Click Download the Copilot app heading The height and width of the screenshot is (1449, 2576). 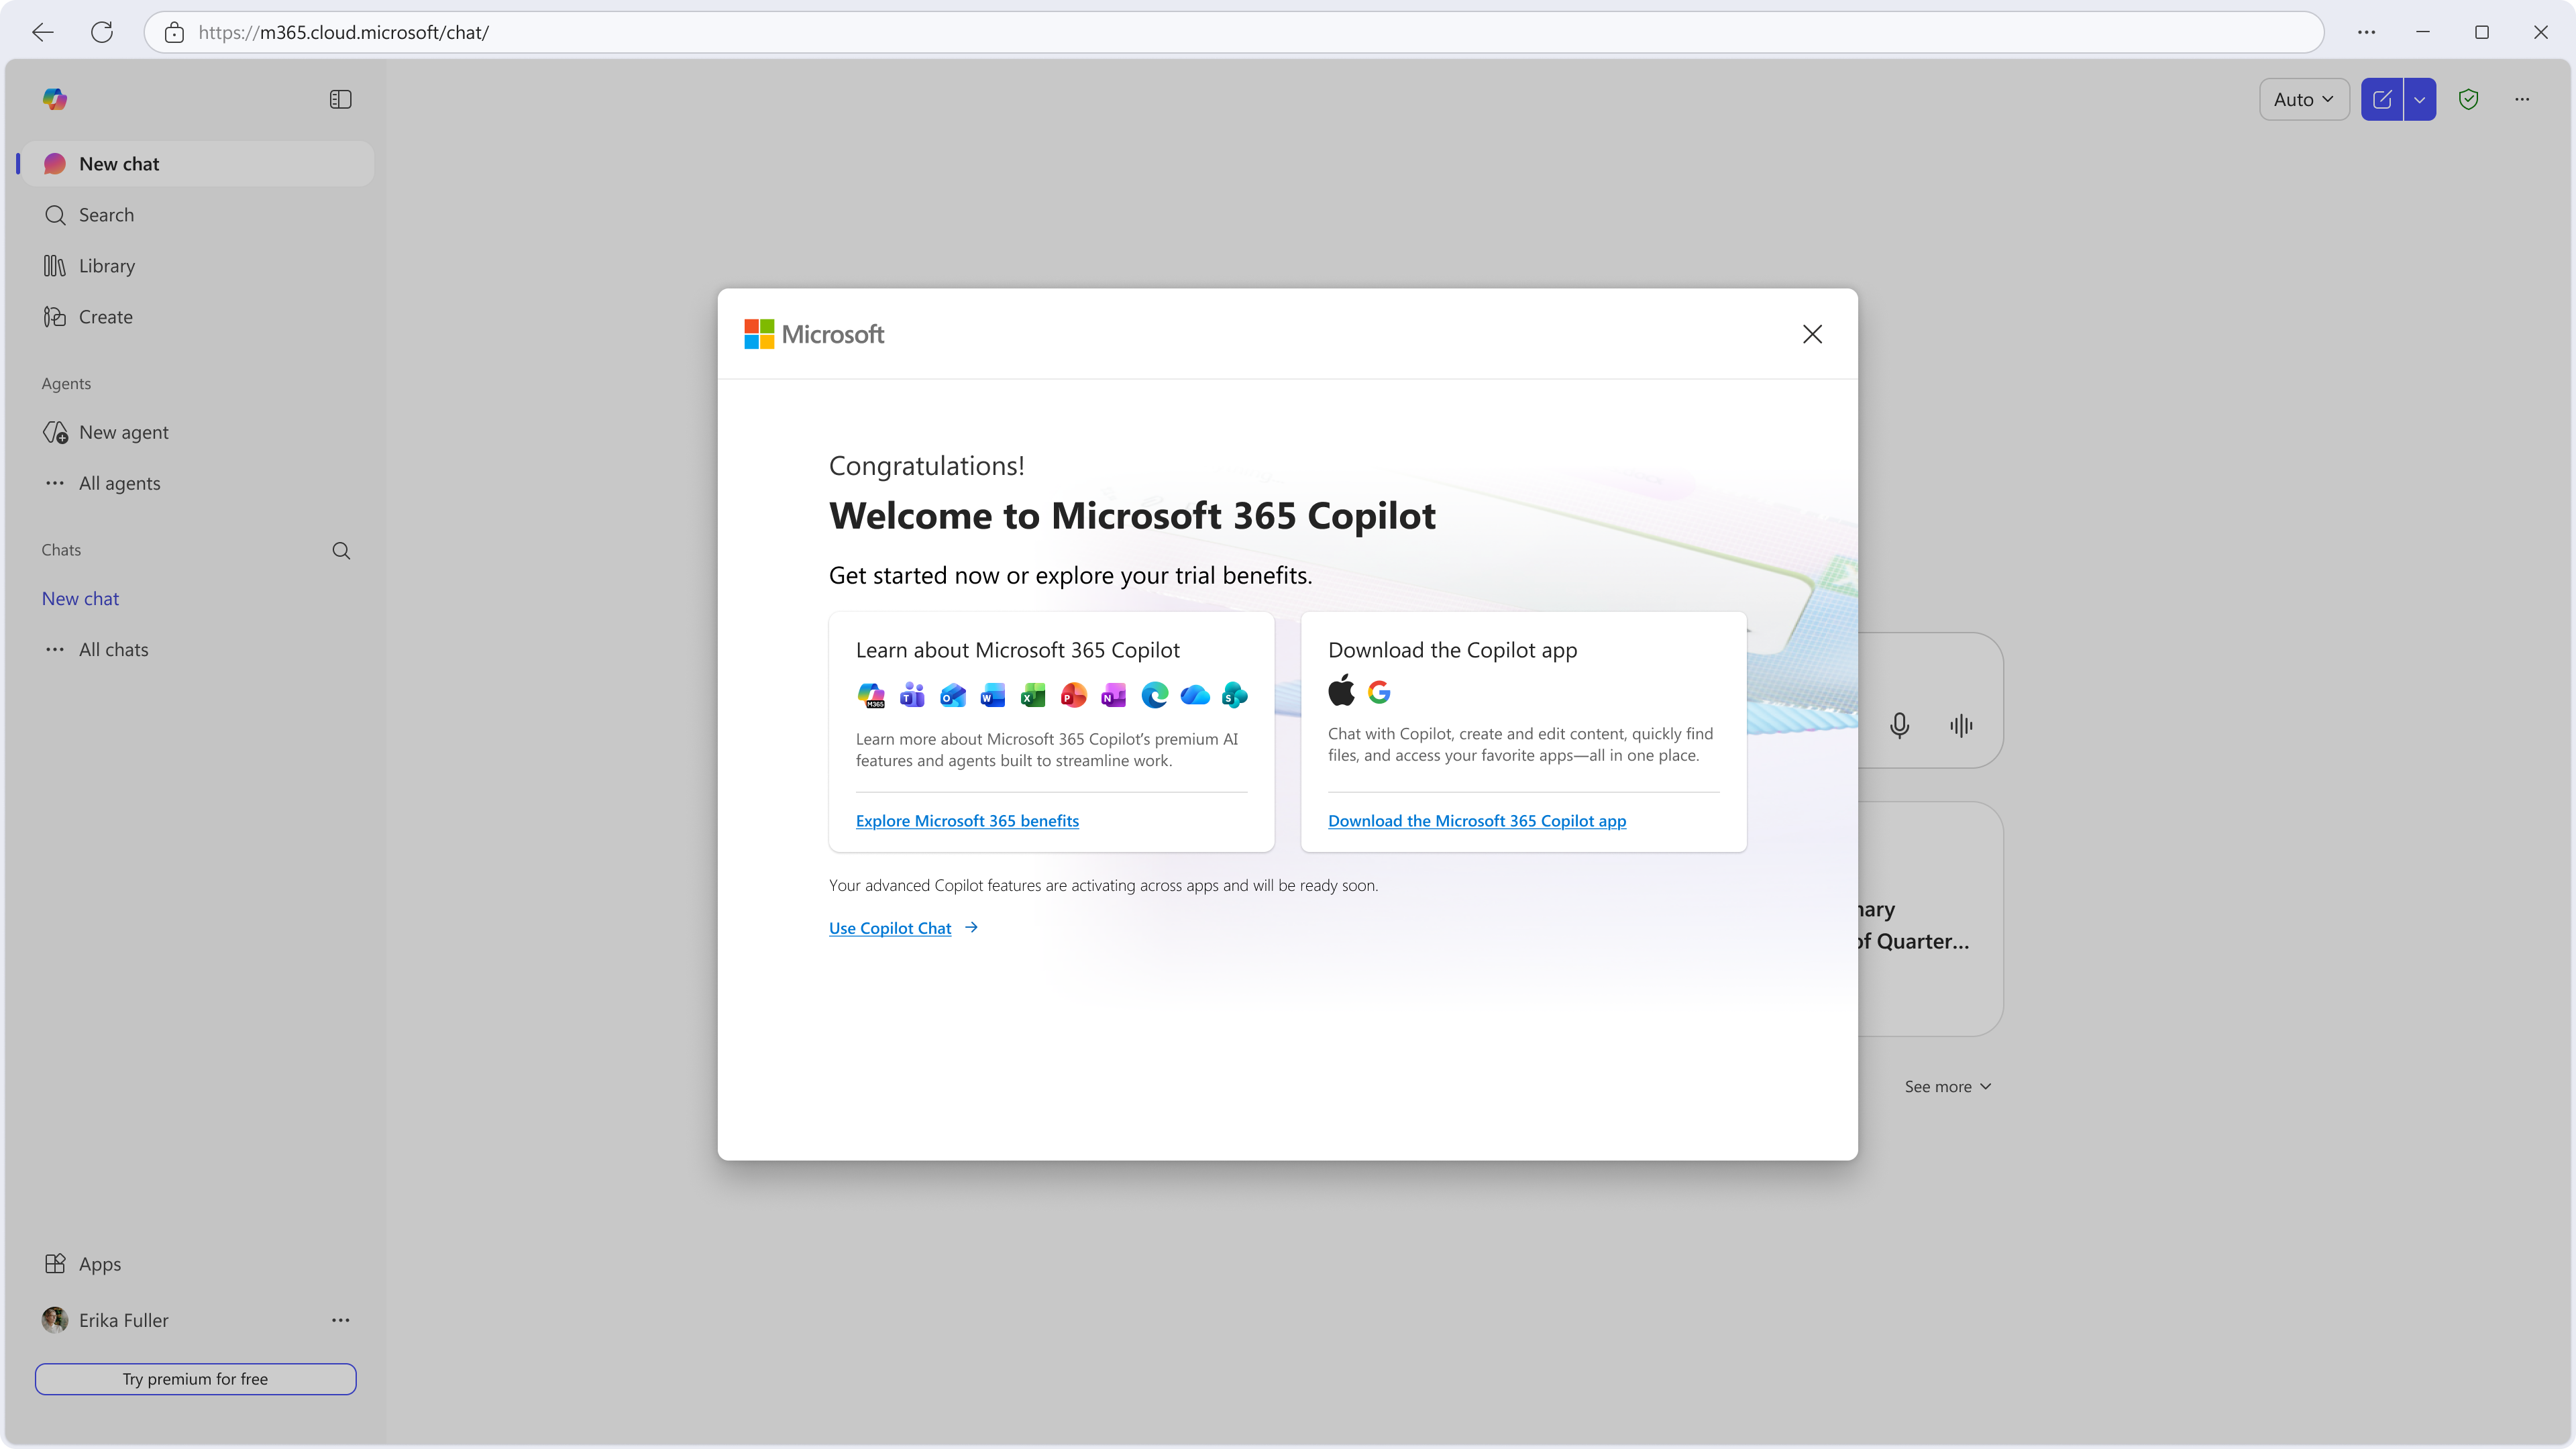(1452, 650)
